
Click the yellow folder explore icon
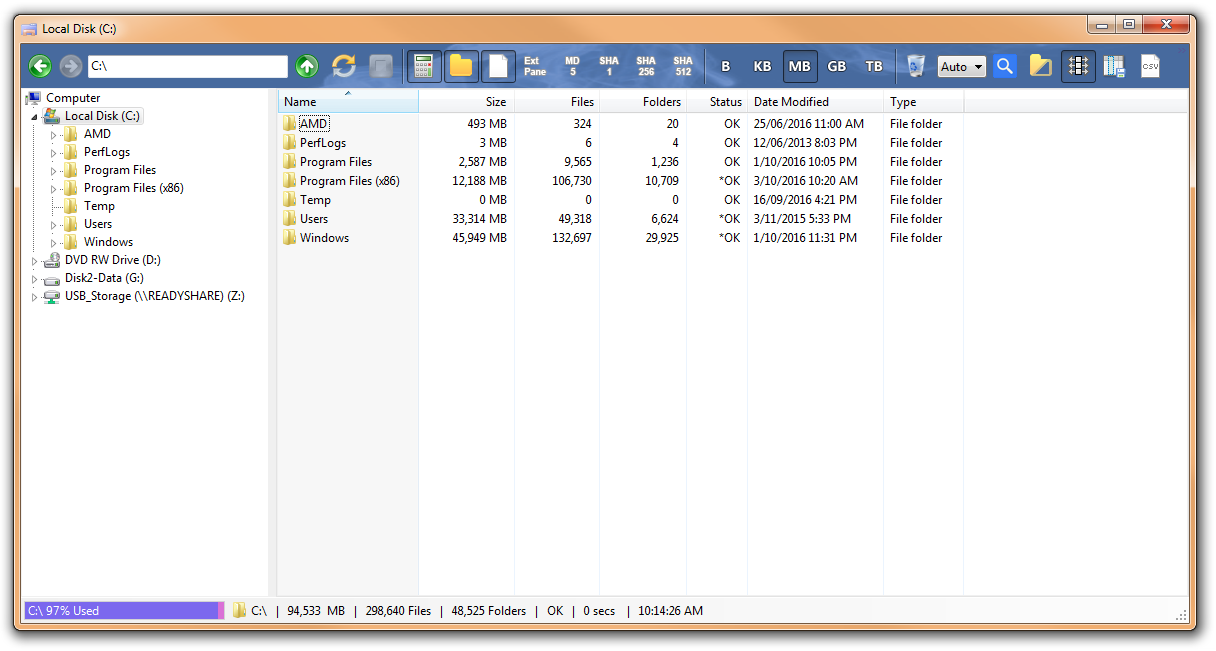[x=1040, y=66]
